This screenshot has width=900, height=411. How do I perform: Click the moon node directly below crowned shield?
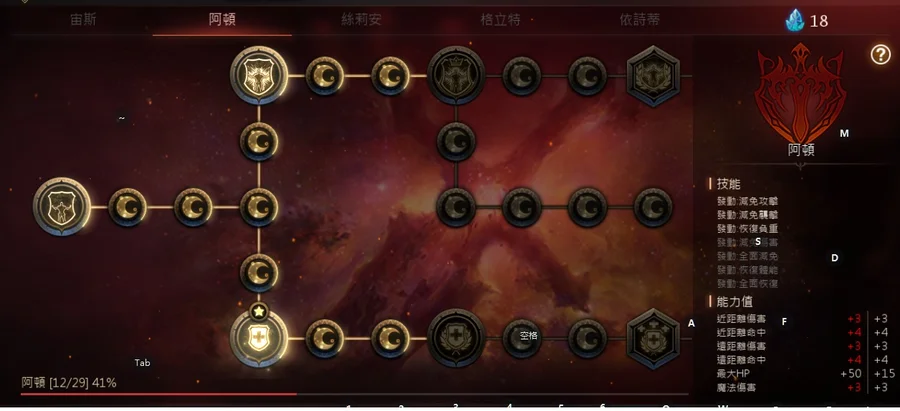pos(456,141)
